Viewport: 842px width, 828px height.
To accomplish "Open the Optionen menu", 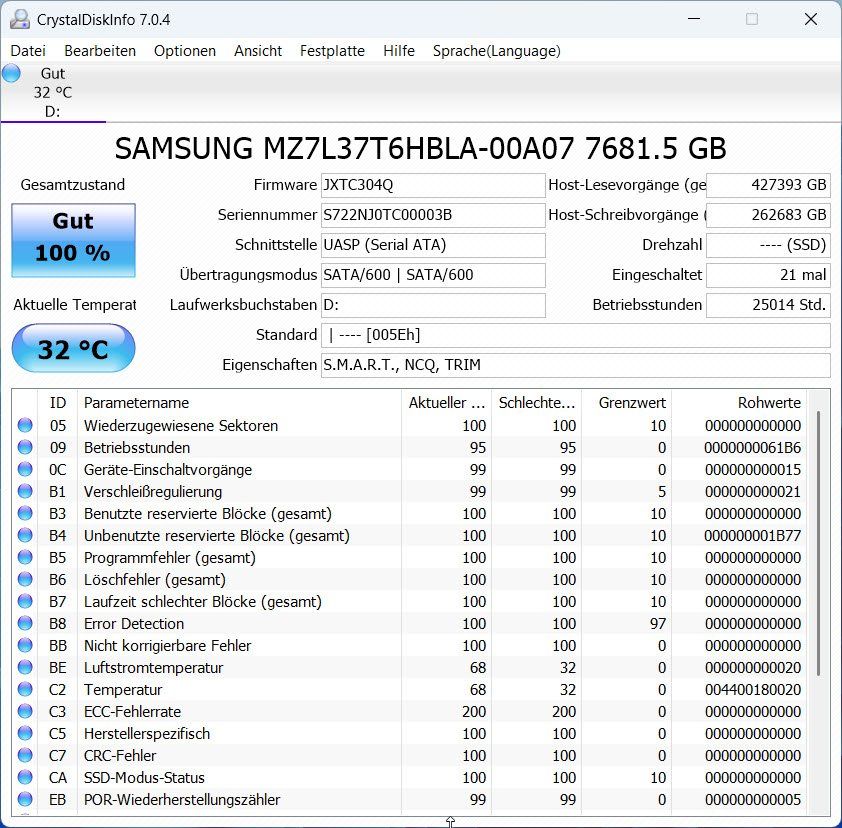I will tap(185, 51).
